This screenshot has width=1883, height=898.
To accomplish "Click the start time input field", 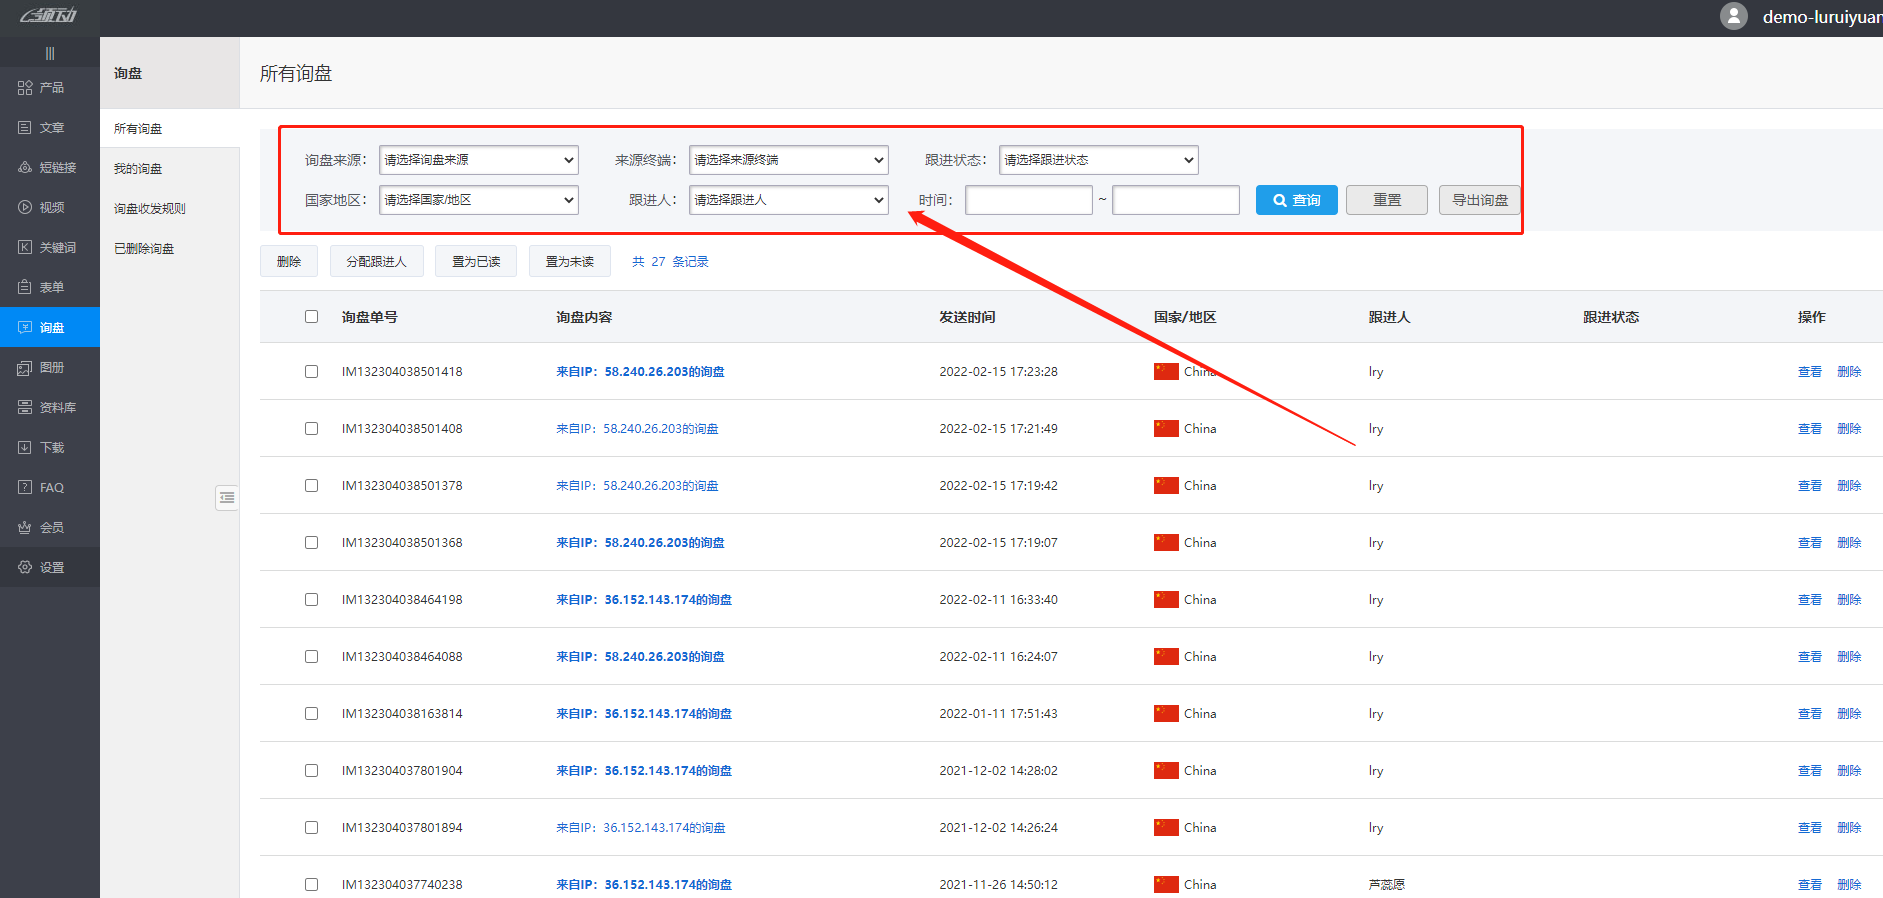I will tap(1028, 200).
